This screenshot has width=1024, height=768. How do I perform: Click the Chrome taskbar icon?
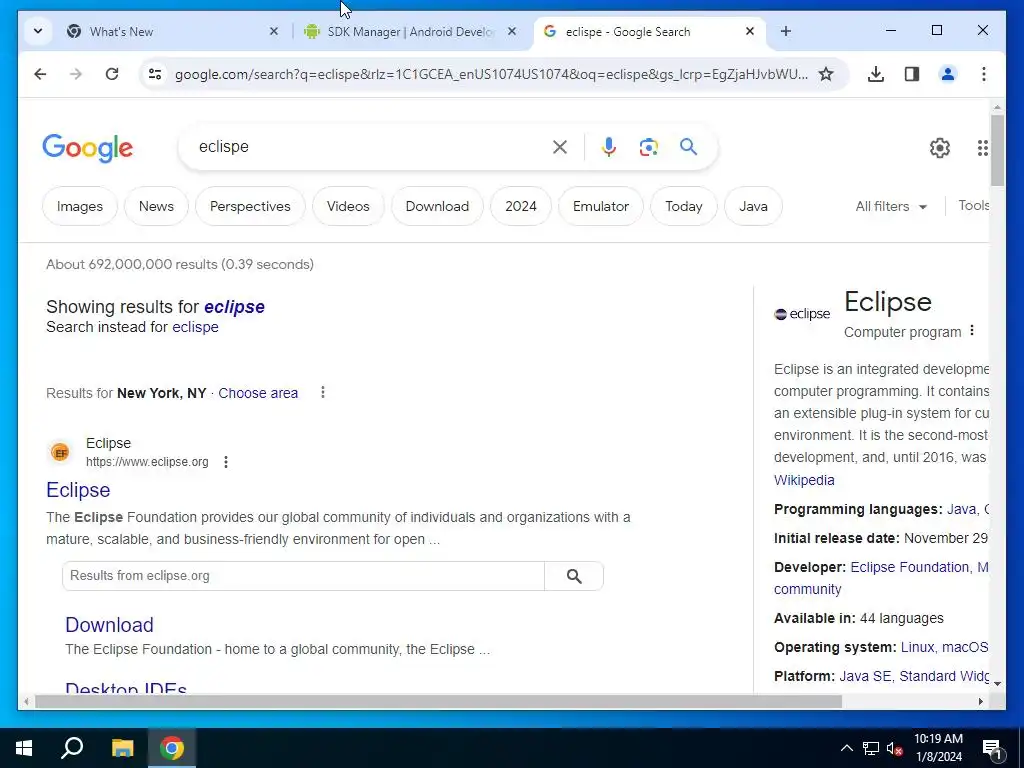[172, 748]
